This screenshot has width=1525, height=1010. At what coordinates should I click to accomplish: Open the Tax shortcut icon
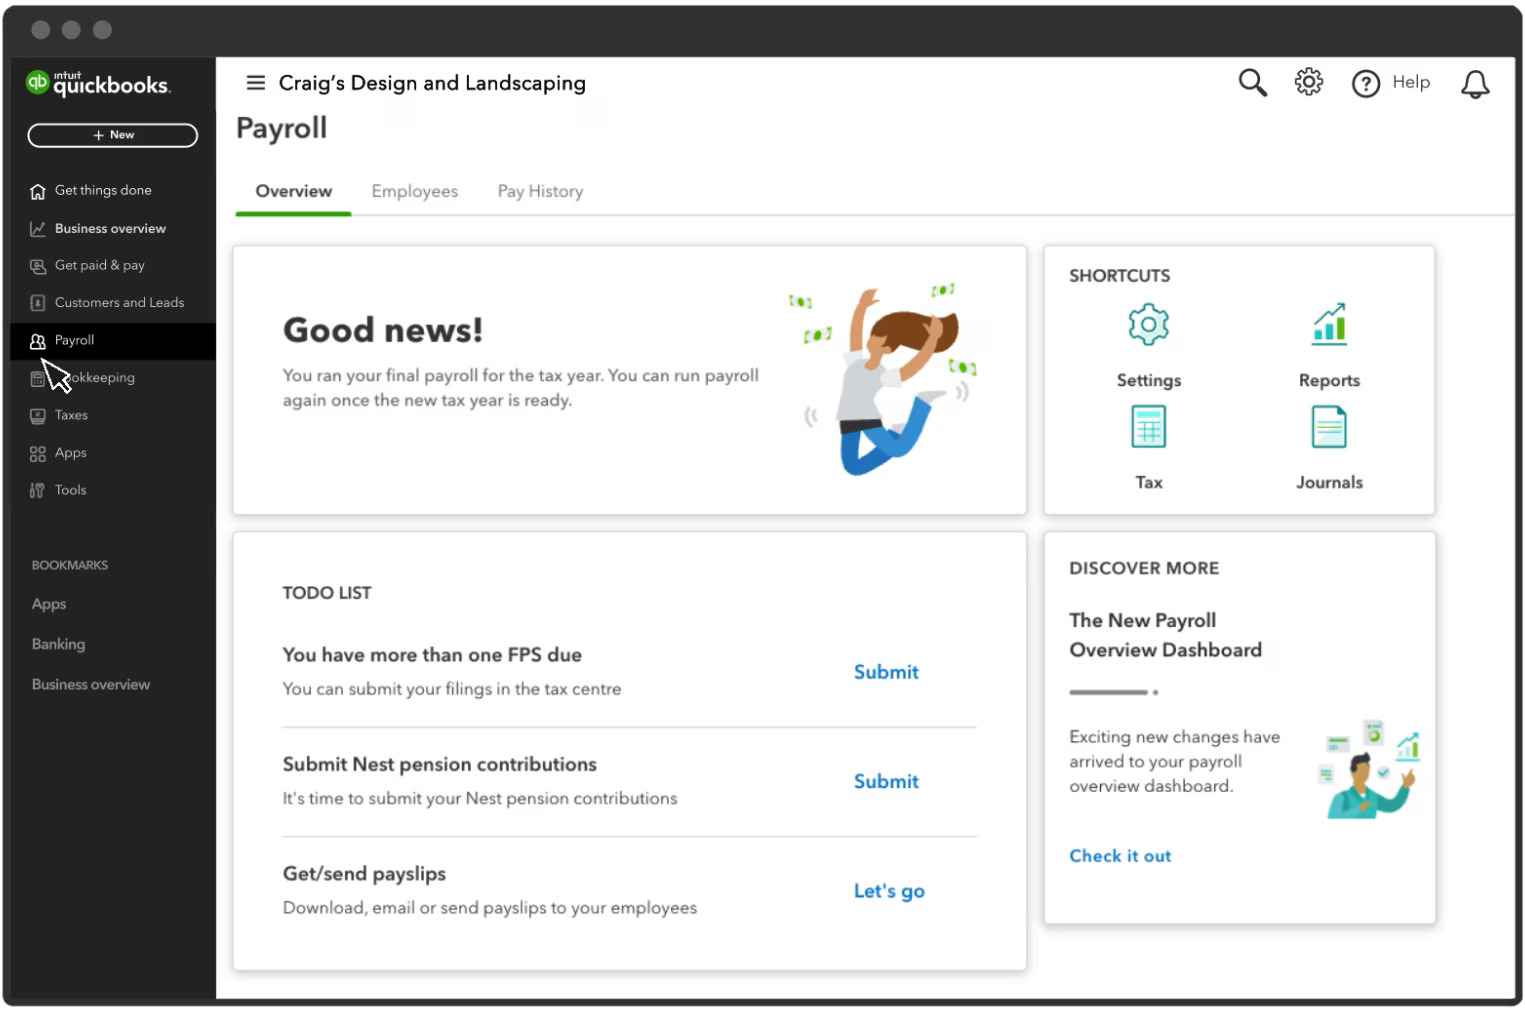coord(1148,426)
